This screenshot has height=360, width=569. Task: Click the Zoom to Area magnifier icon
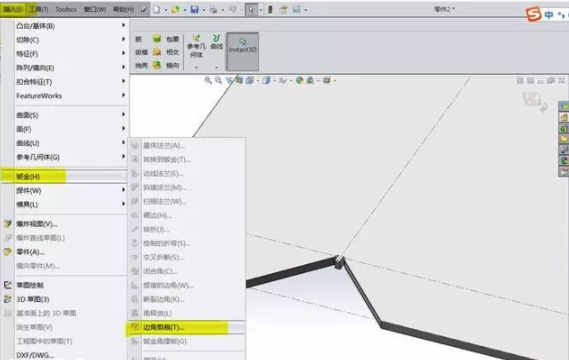click(218, 80)
